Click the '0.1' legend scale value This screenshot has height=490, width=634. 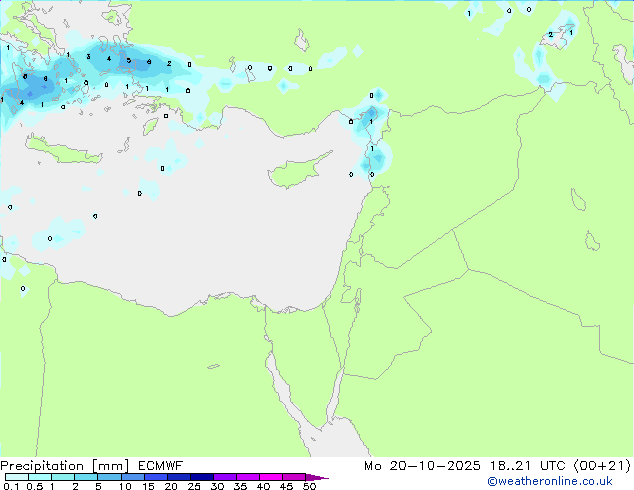11,486
